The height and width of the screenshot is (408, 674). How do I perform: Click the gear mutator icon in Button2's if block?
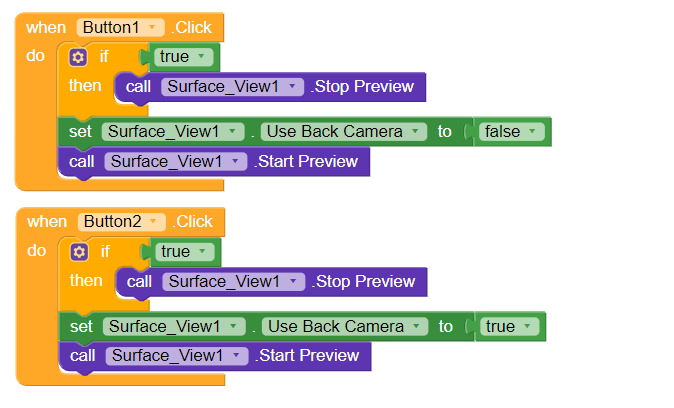point(79,252)
